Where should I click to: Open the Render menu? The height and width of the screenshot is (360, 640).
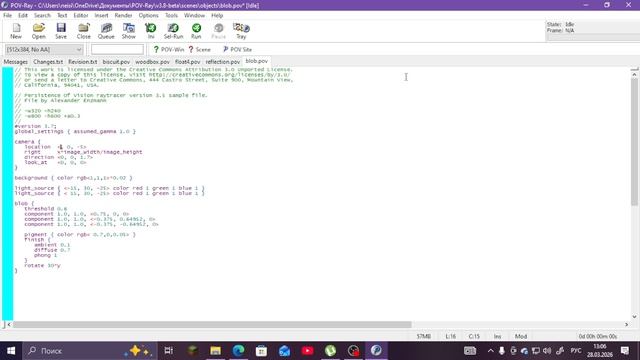(123, 16)
